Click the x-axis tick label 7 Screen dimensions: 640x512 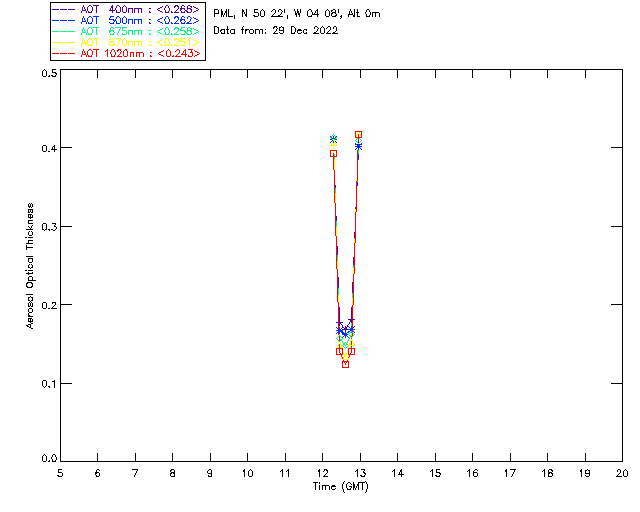pyautogui.click(x=135, y=473)
